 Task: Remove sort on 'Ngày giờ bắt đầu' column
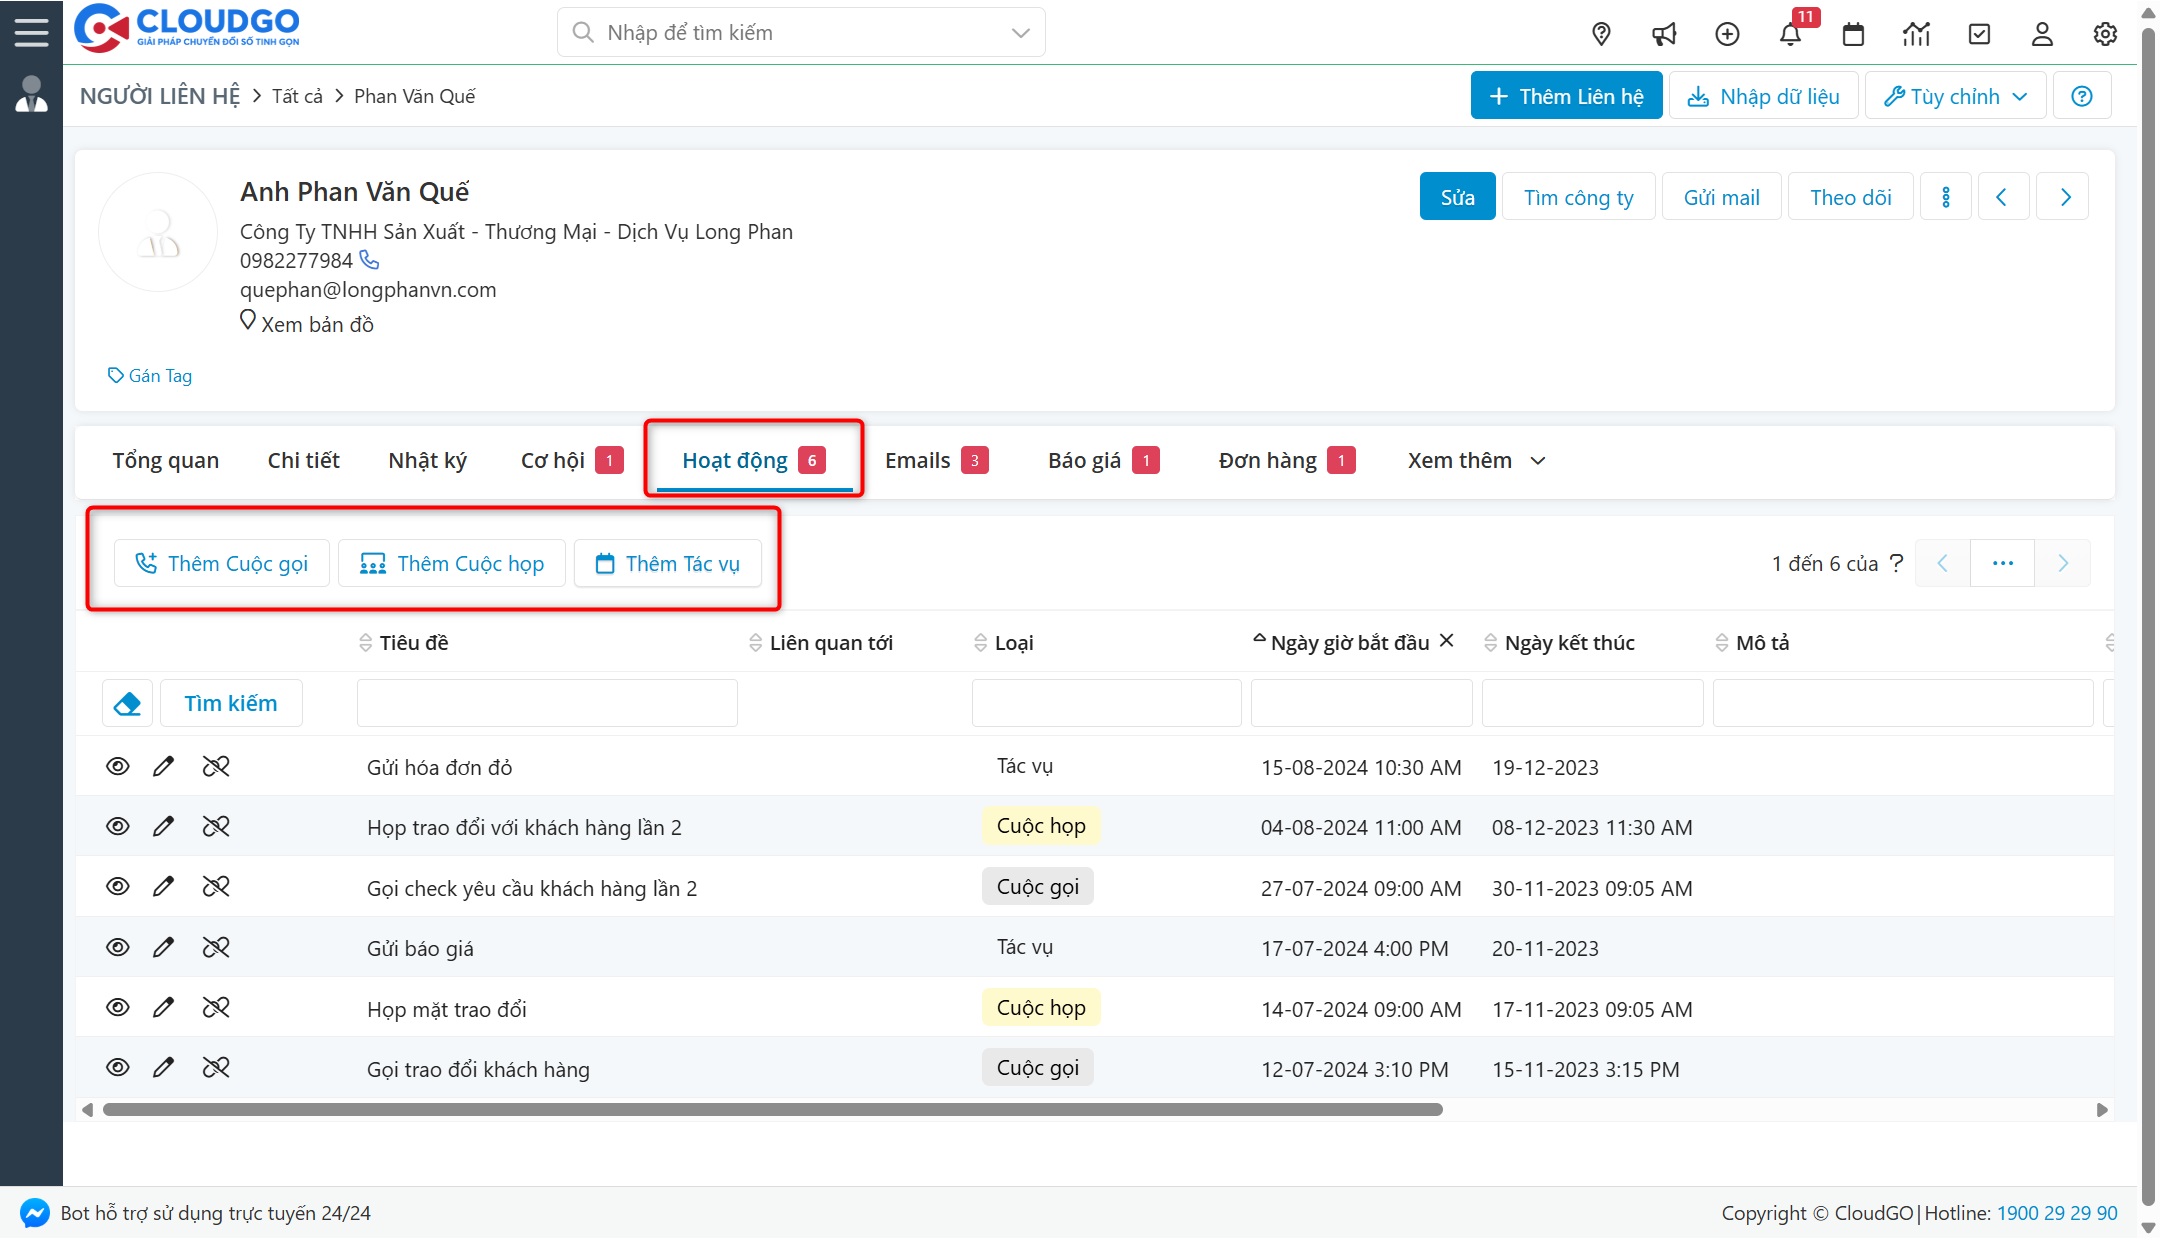pos(1446,640)
